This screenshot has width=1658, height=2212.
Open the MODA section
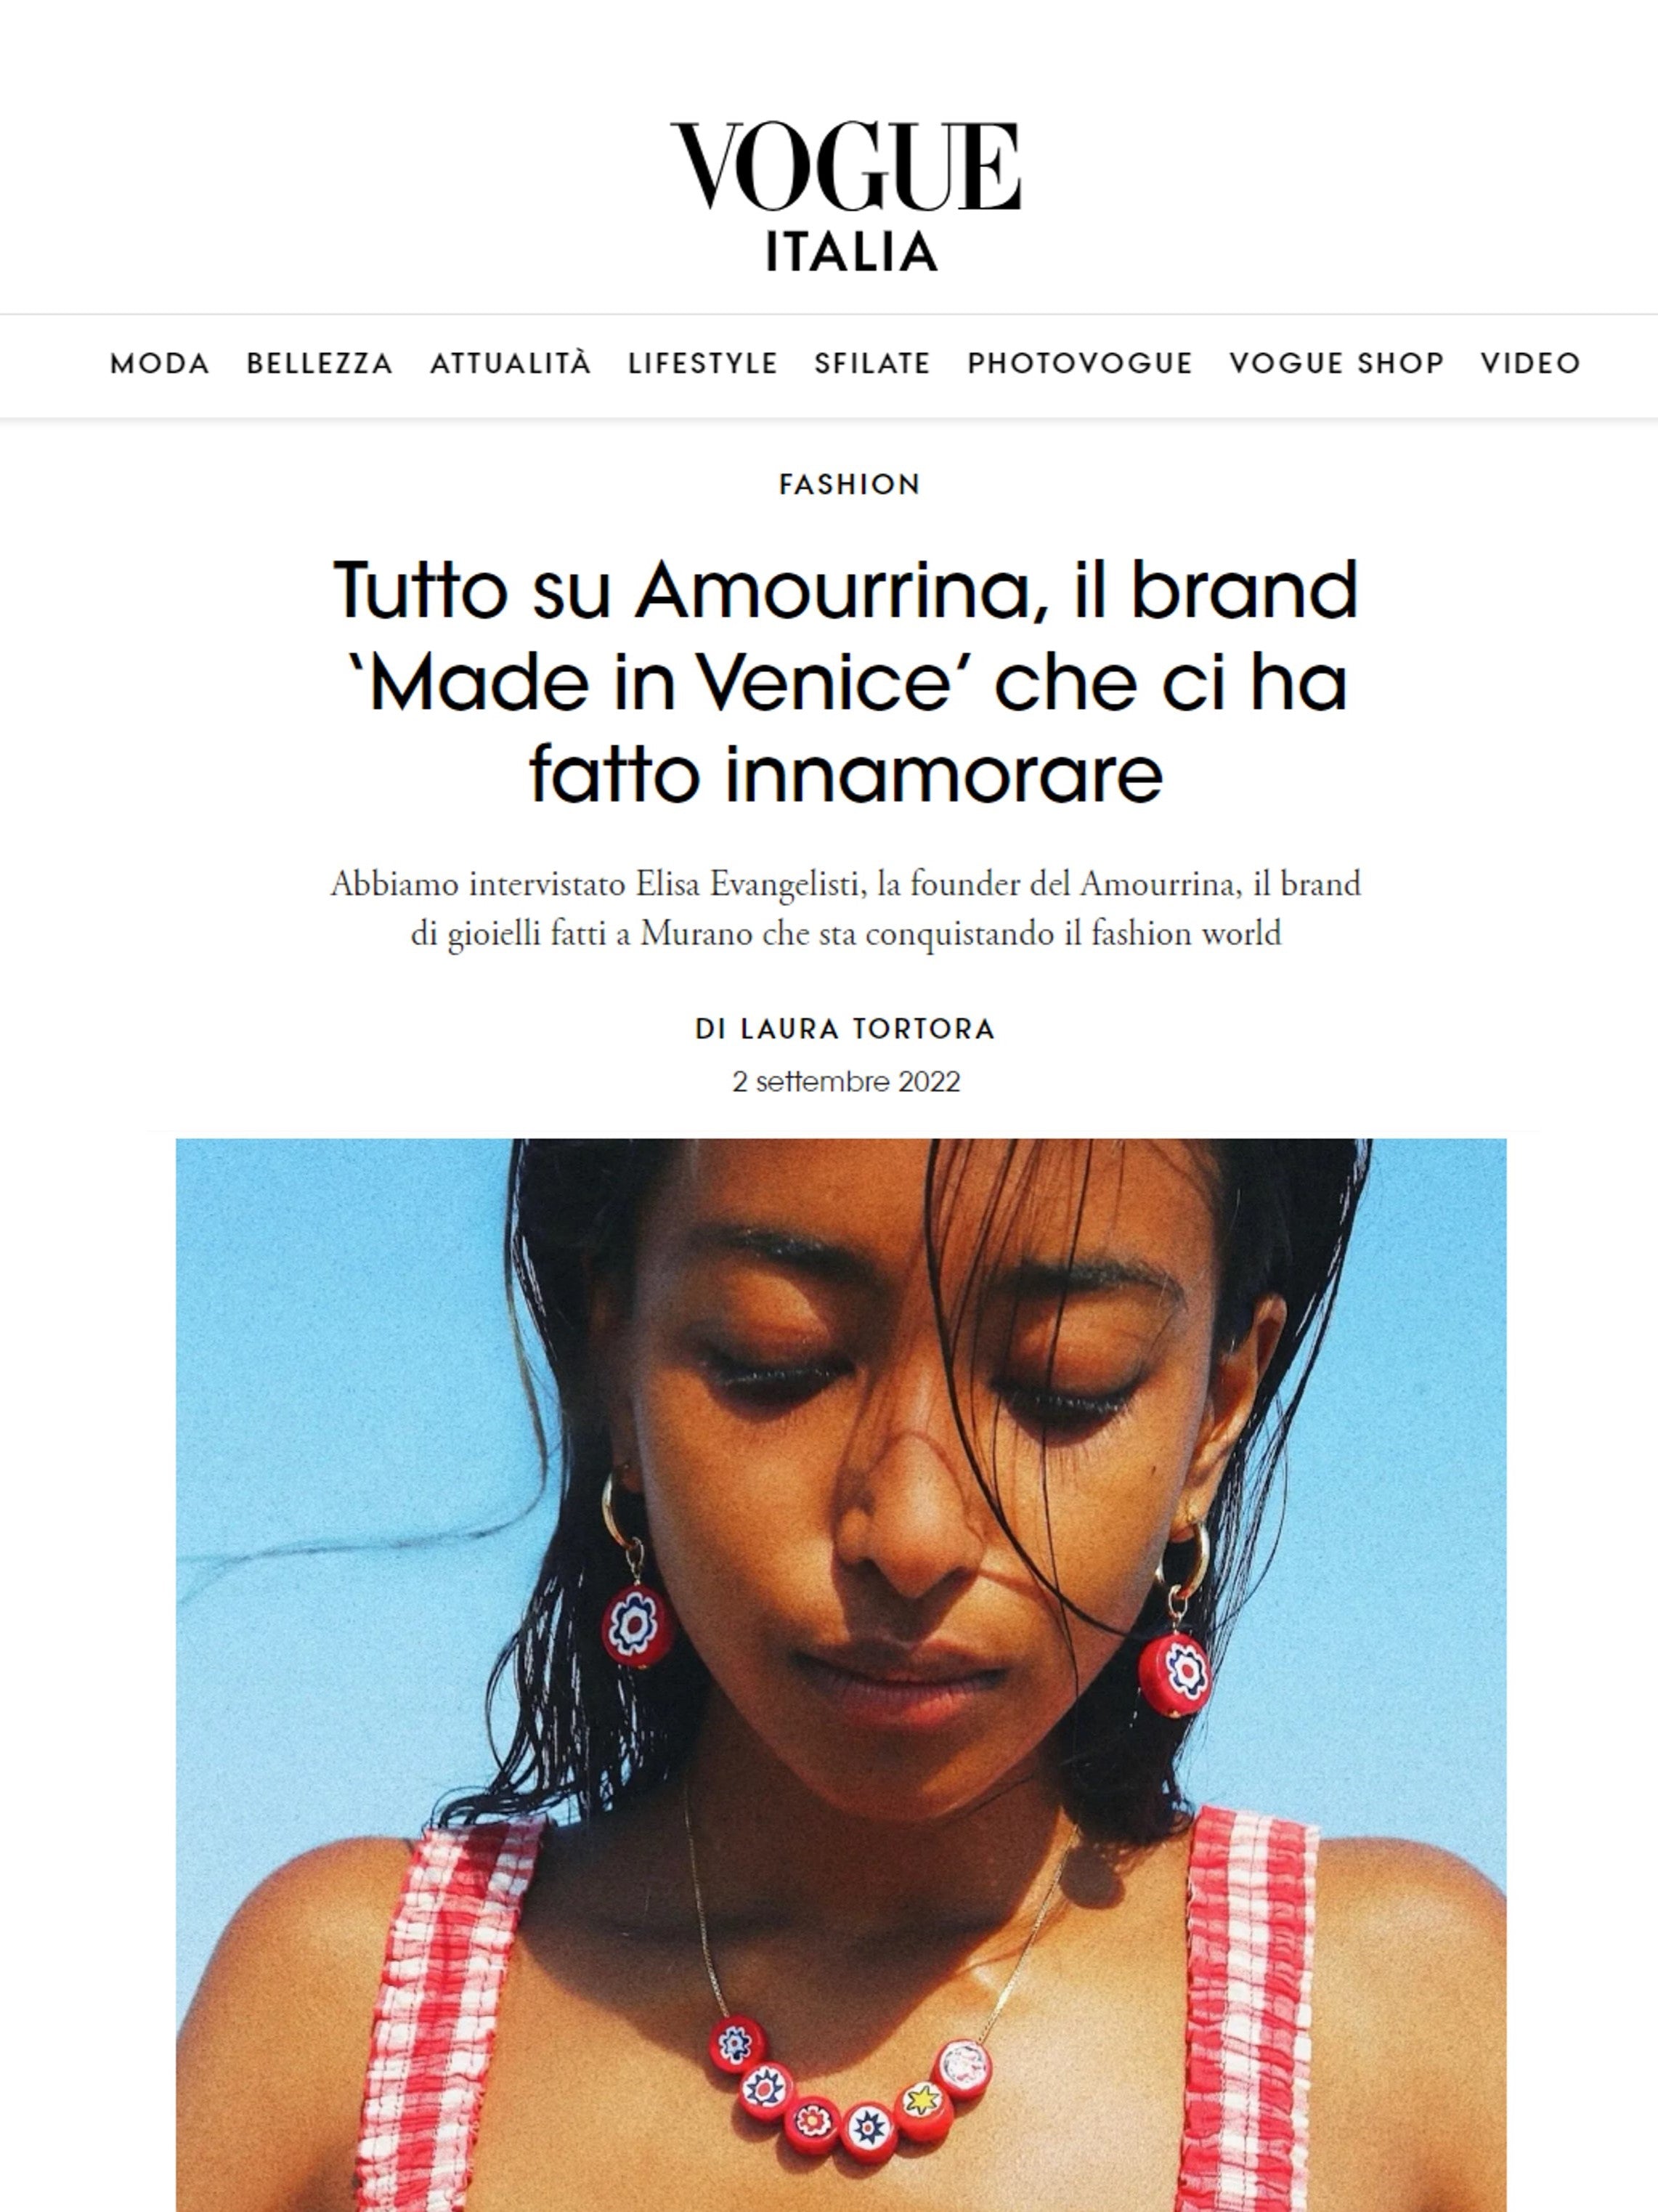(160, 363)
